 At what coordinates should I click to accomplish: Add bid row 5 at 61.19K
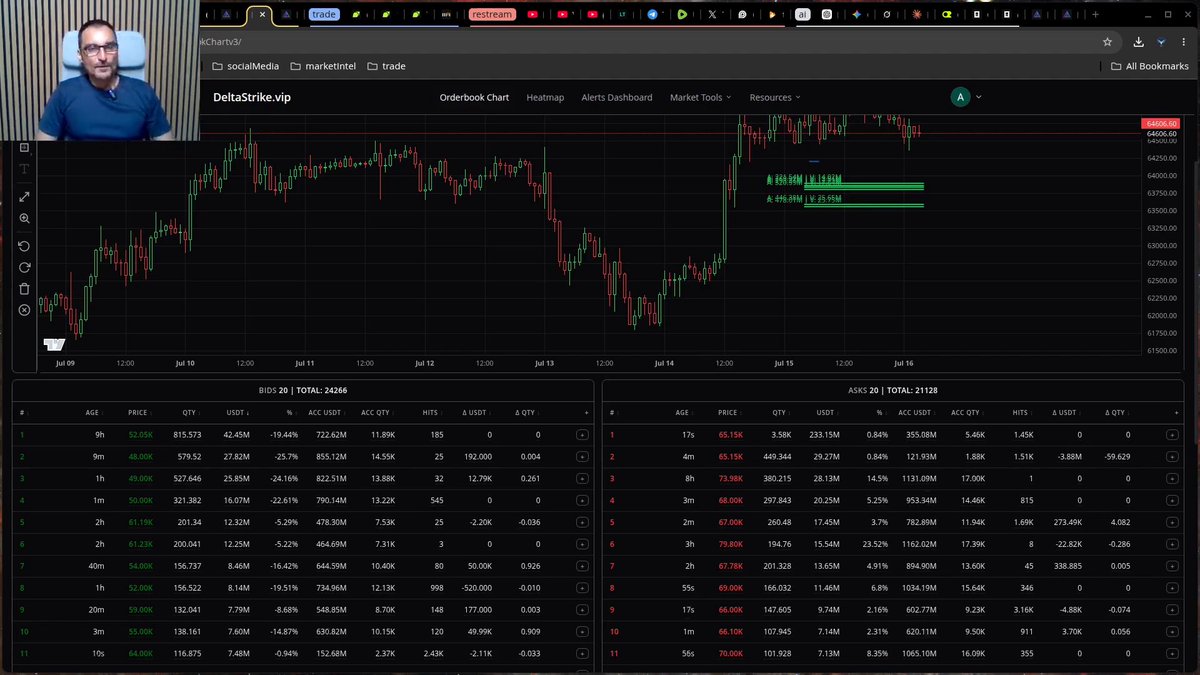[582, 523]
